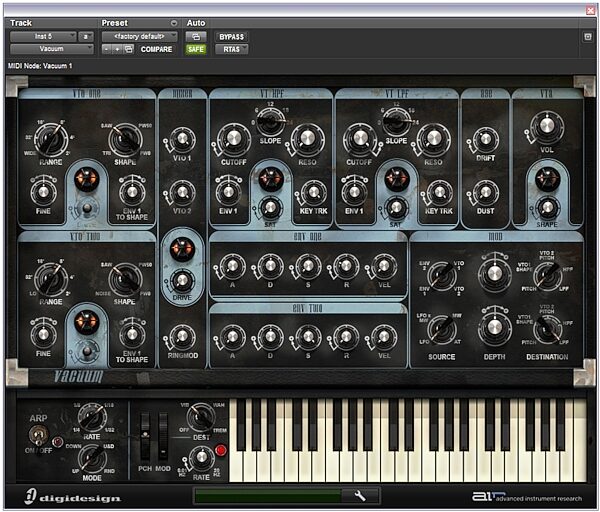Click the automation enable icon under Auto
Screen dimensions: 600x512
[196, 37]
